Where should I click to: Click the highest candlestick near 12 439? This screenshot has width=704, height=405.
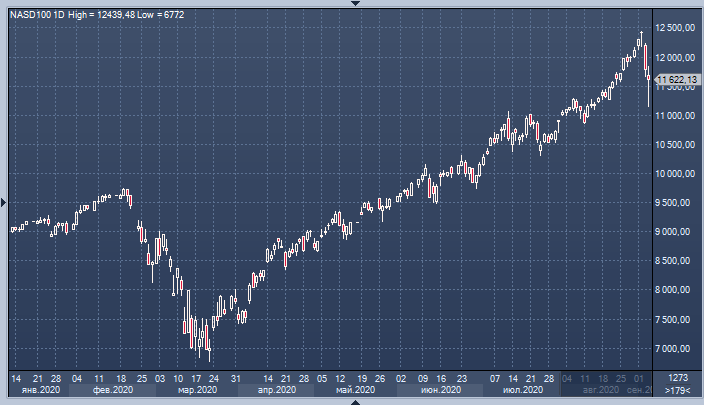[x=641, y=38]
